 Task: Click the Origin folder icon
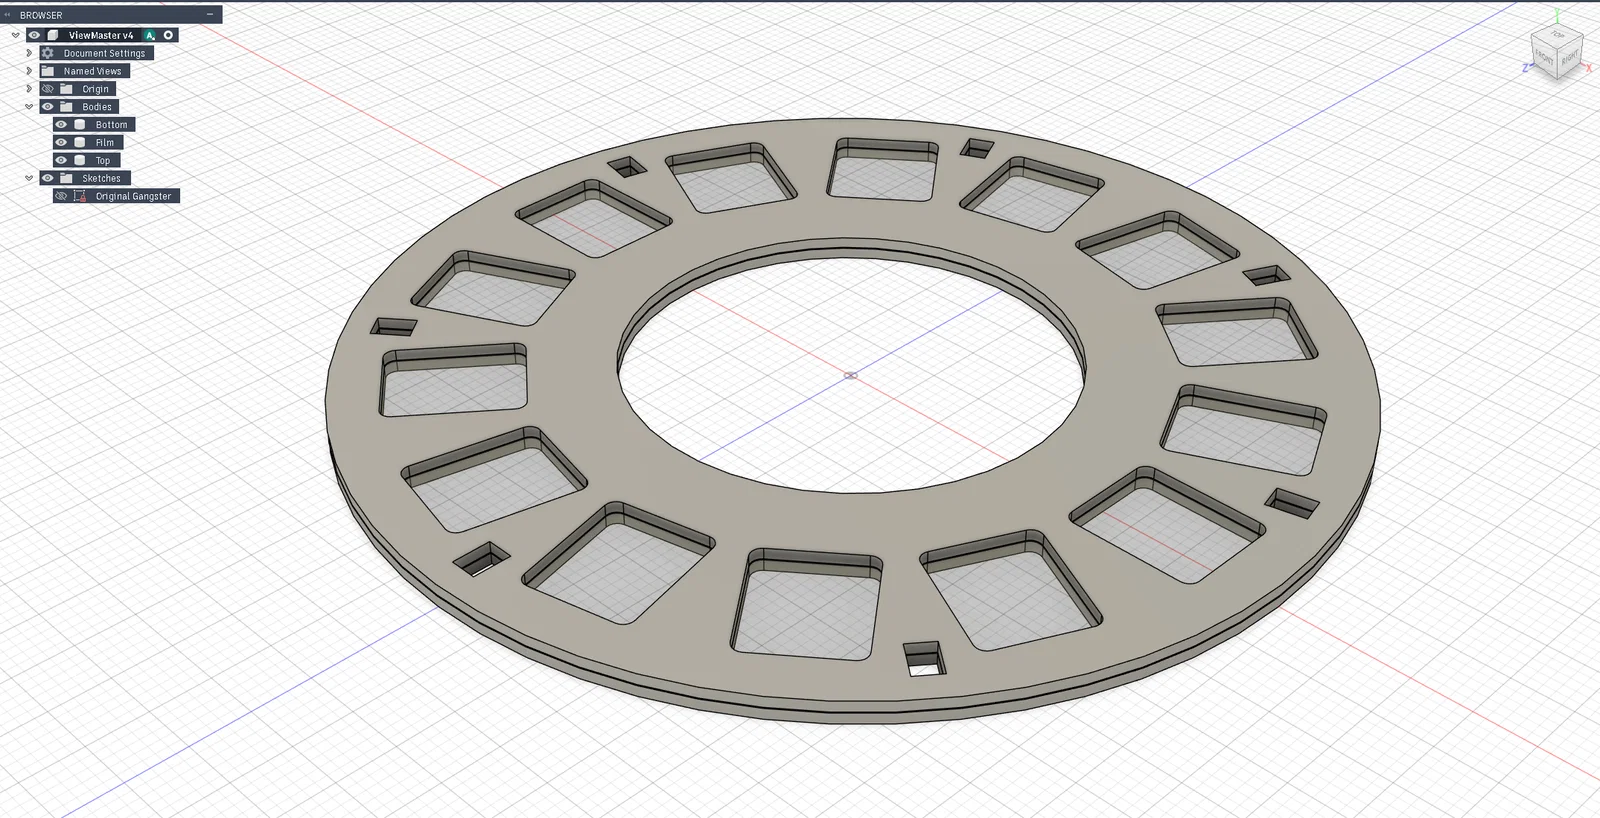pos(66,89)
